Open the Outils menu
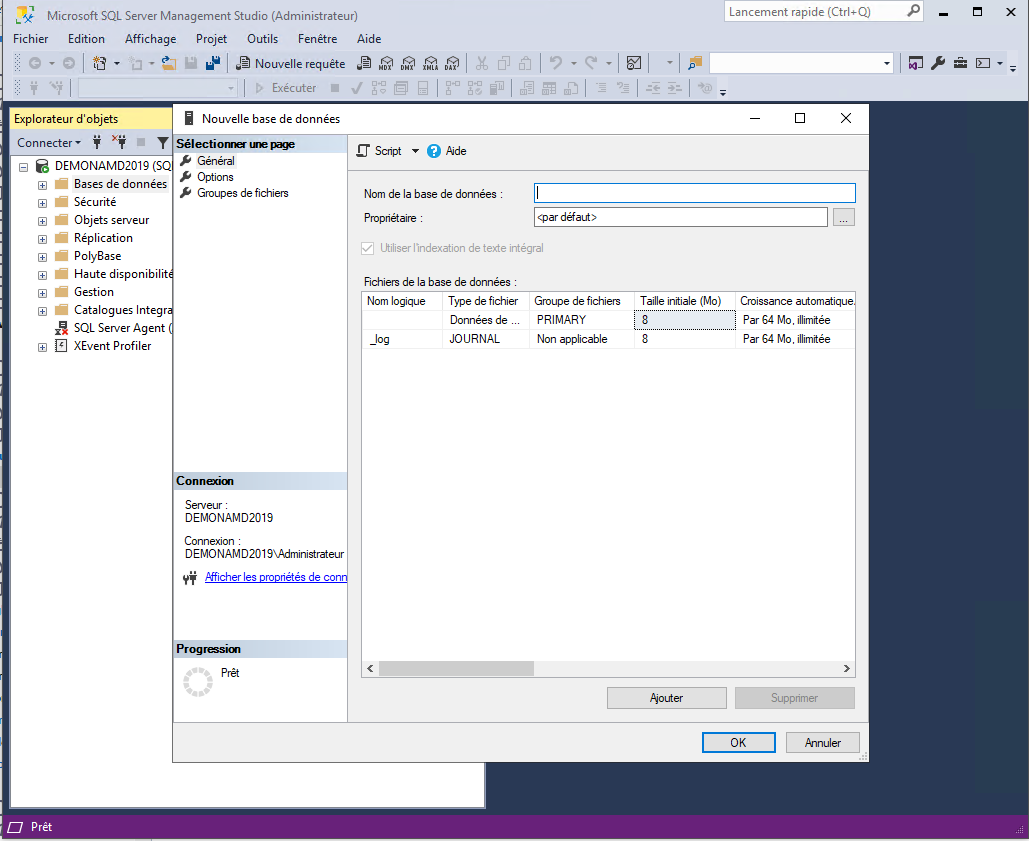 [262, 39]
